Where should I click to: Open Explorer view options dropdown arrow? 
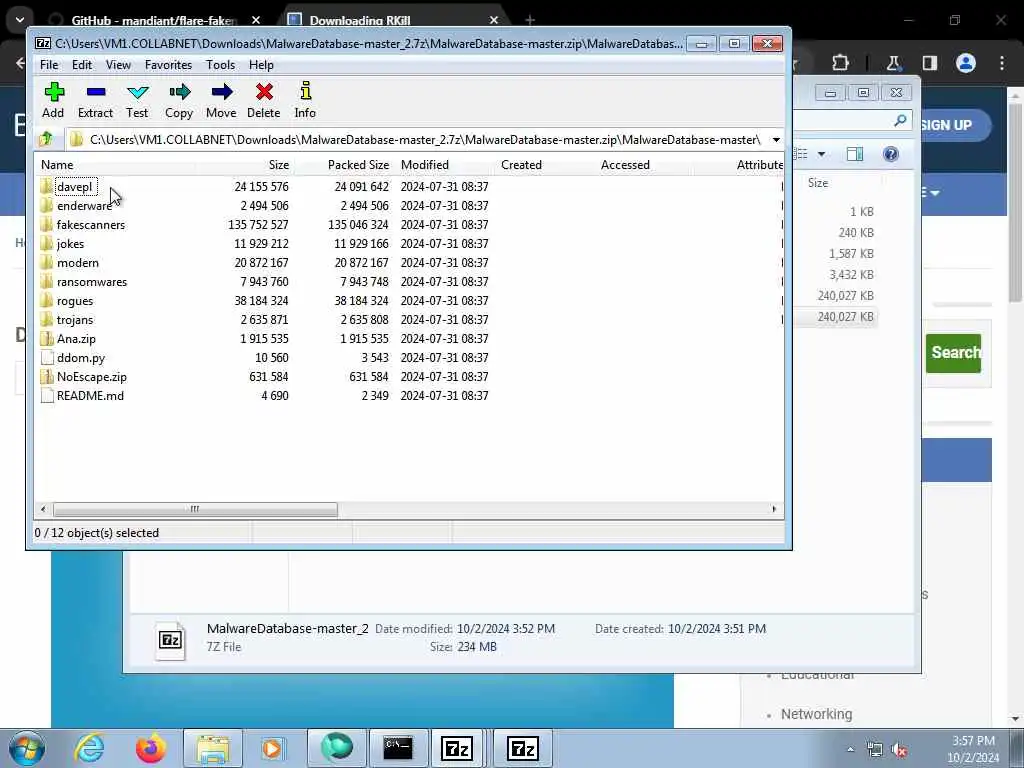822,154
